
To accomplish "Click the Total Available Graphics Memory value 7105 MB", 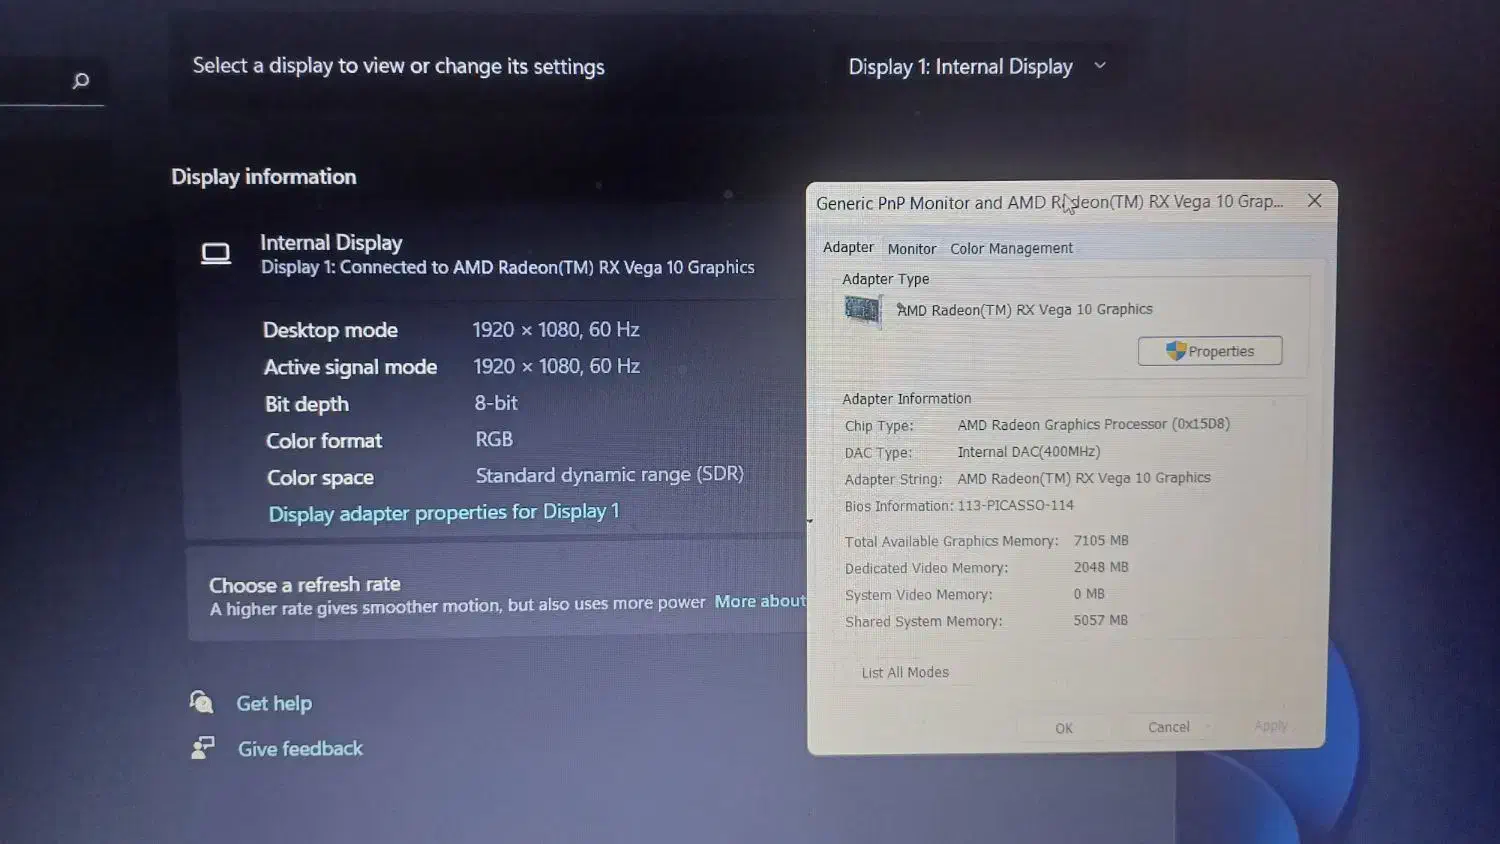I will point(1101,540).
